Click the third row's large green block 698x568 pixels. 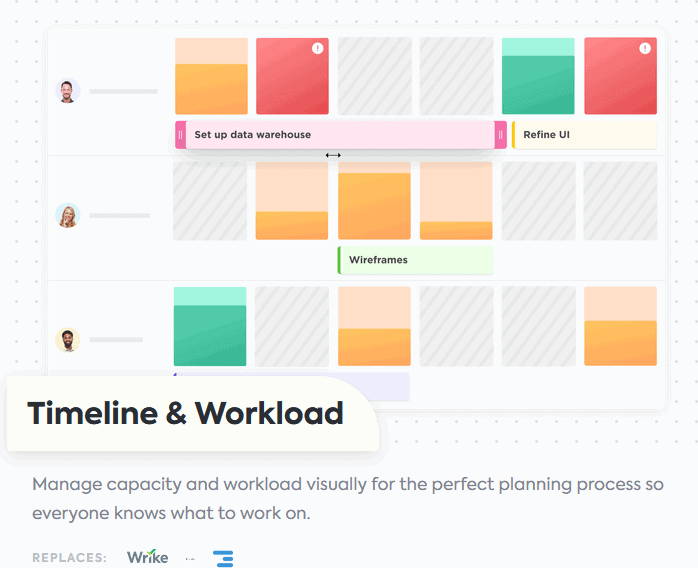pos(210,326)
